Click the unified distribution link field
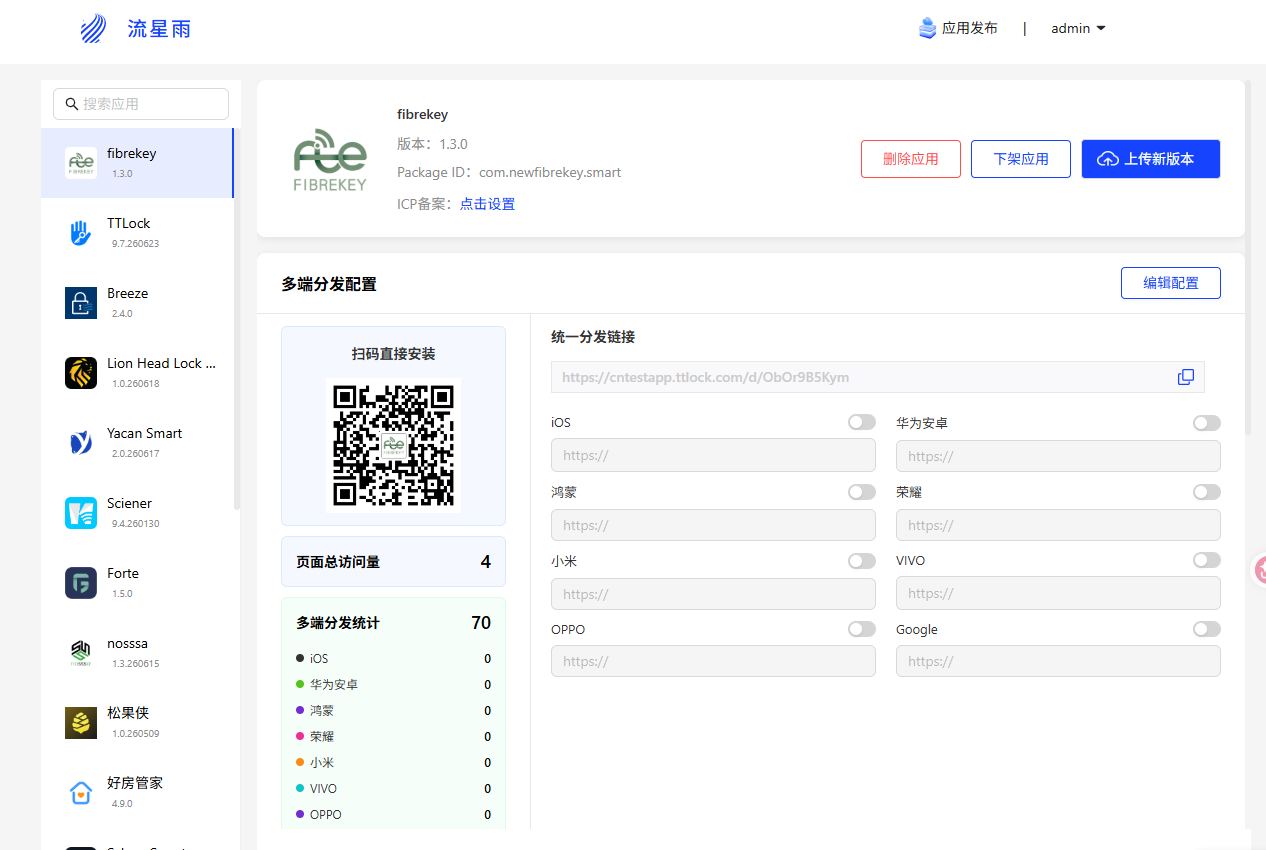This screenshot has width=1266, height=850. (x=878, y=377)
